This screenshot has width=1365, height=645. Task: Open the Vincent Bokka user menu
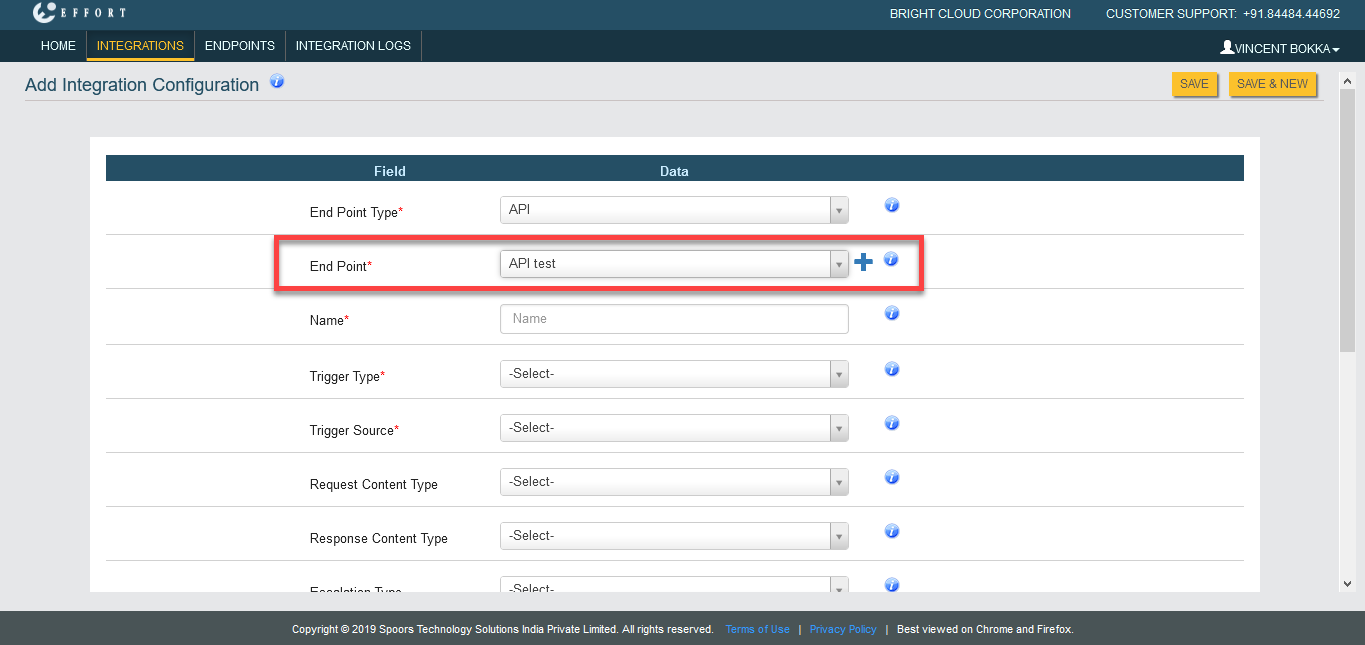point(1279,48)
